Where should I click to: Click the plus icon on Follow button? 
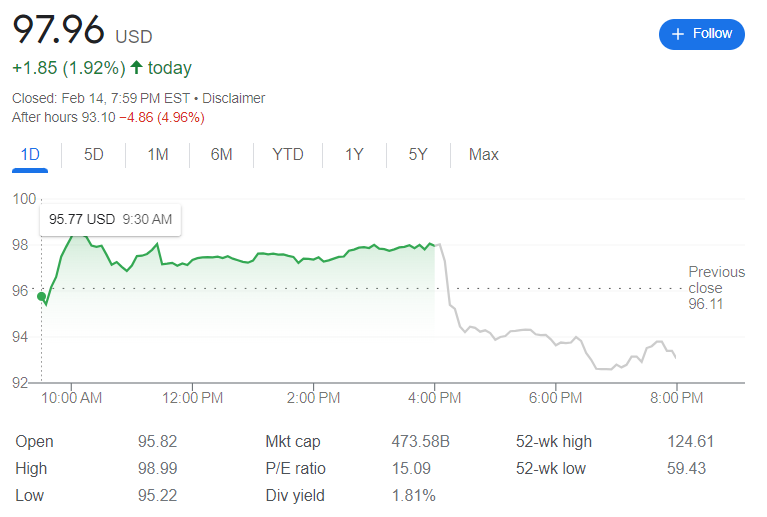click(x=678, y=34)
